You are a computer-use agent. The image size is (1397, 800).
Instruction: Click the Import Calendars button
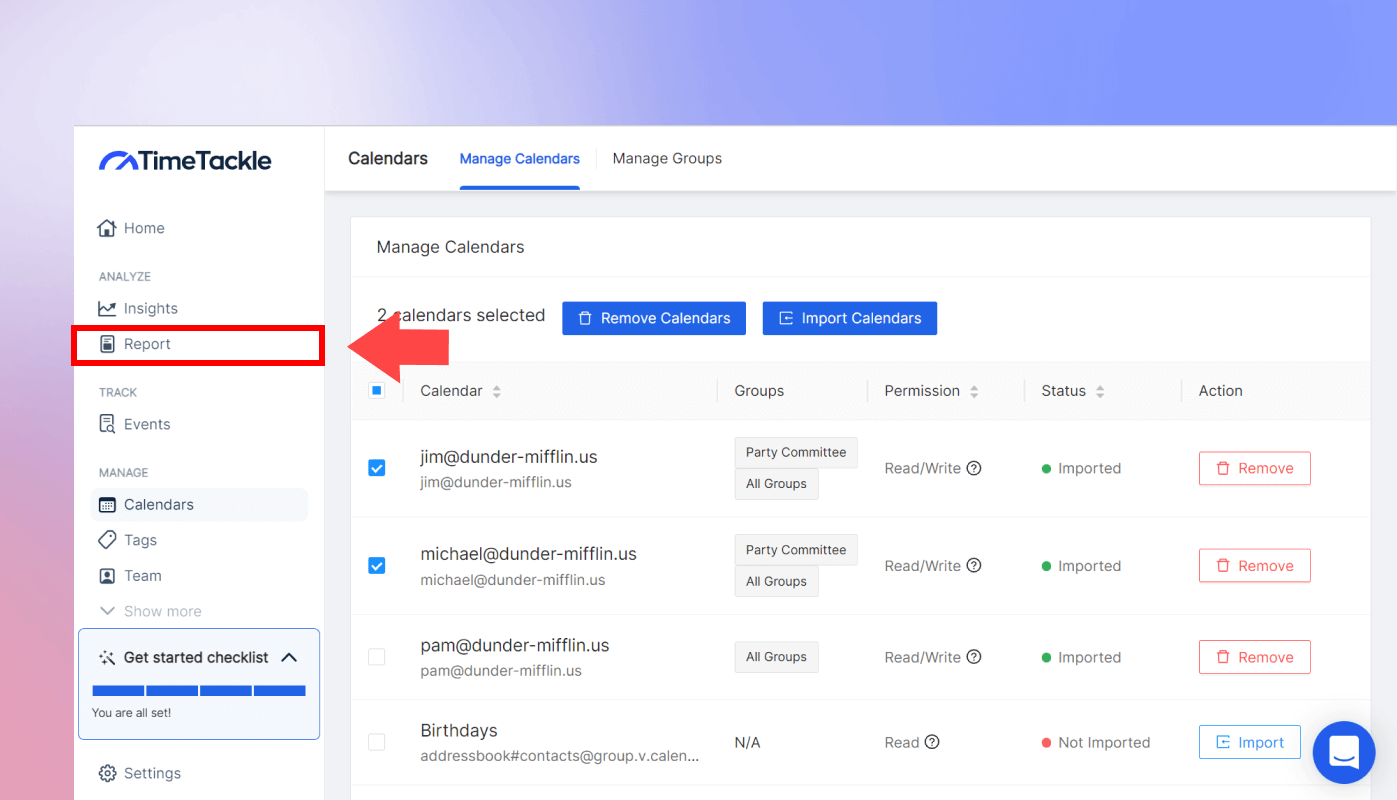click(850, 318)
